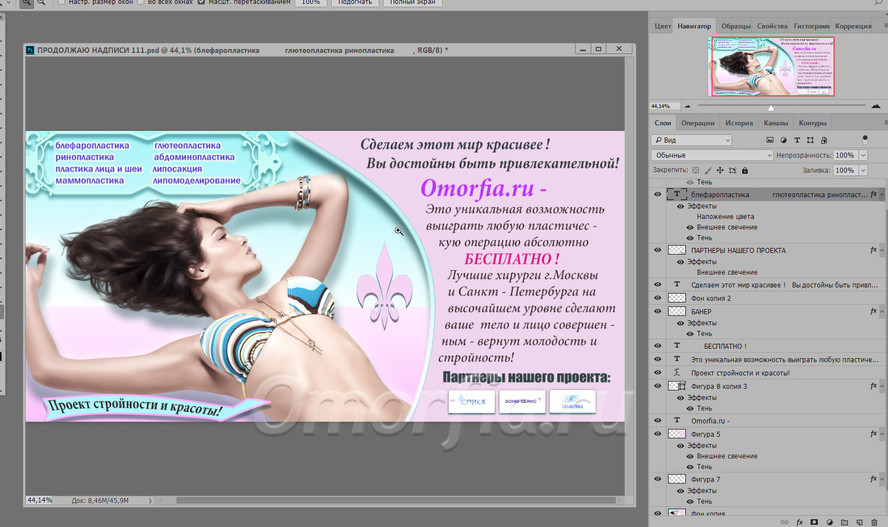Create new adjustment layer icon
The width and height of the screenshot is (888, 527).
[x=829, y=522]
